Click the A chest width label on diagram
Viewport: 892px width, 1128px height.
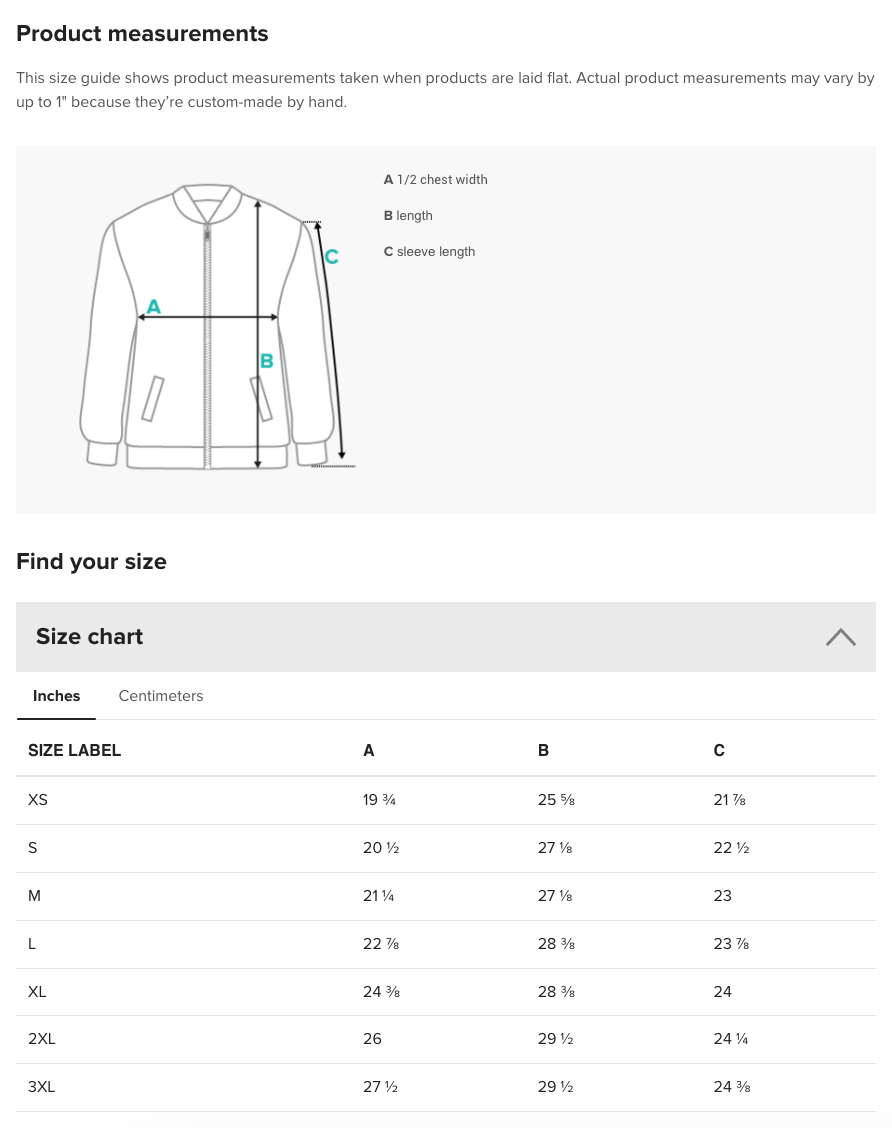(x=154, y=307)
